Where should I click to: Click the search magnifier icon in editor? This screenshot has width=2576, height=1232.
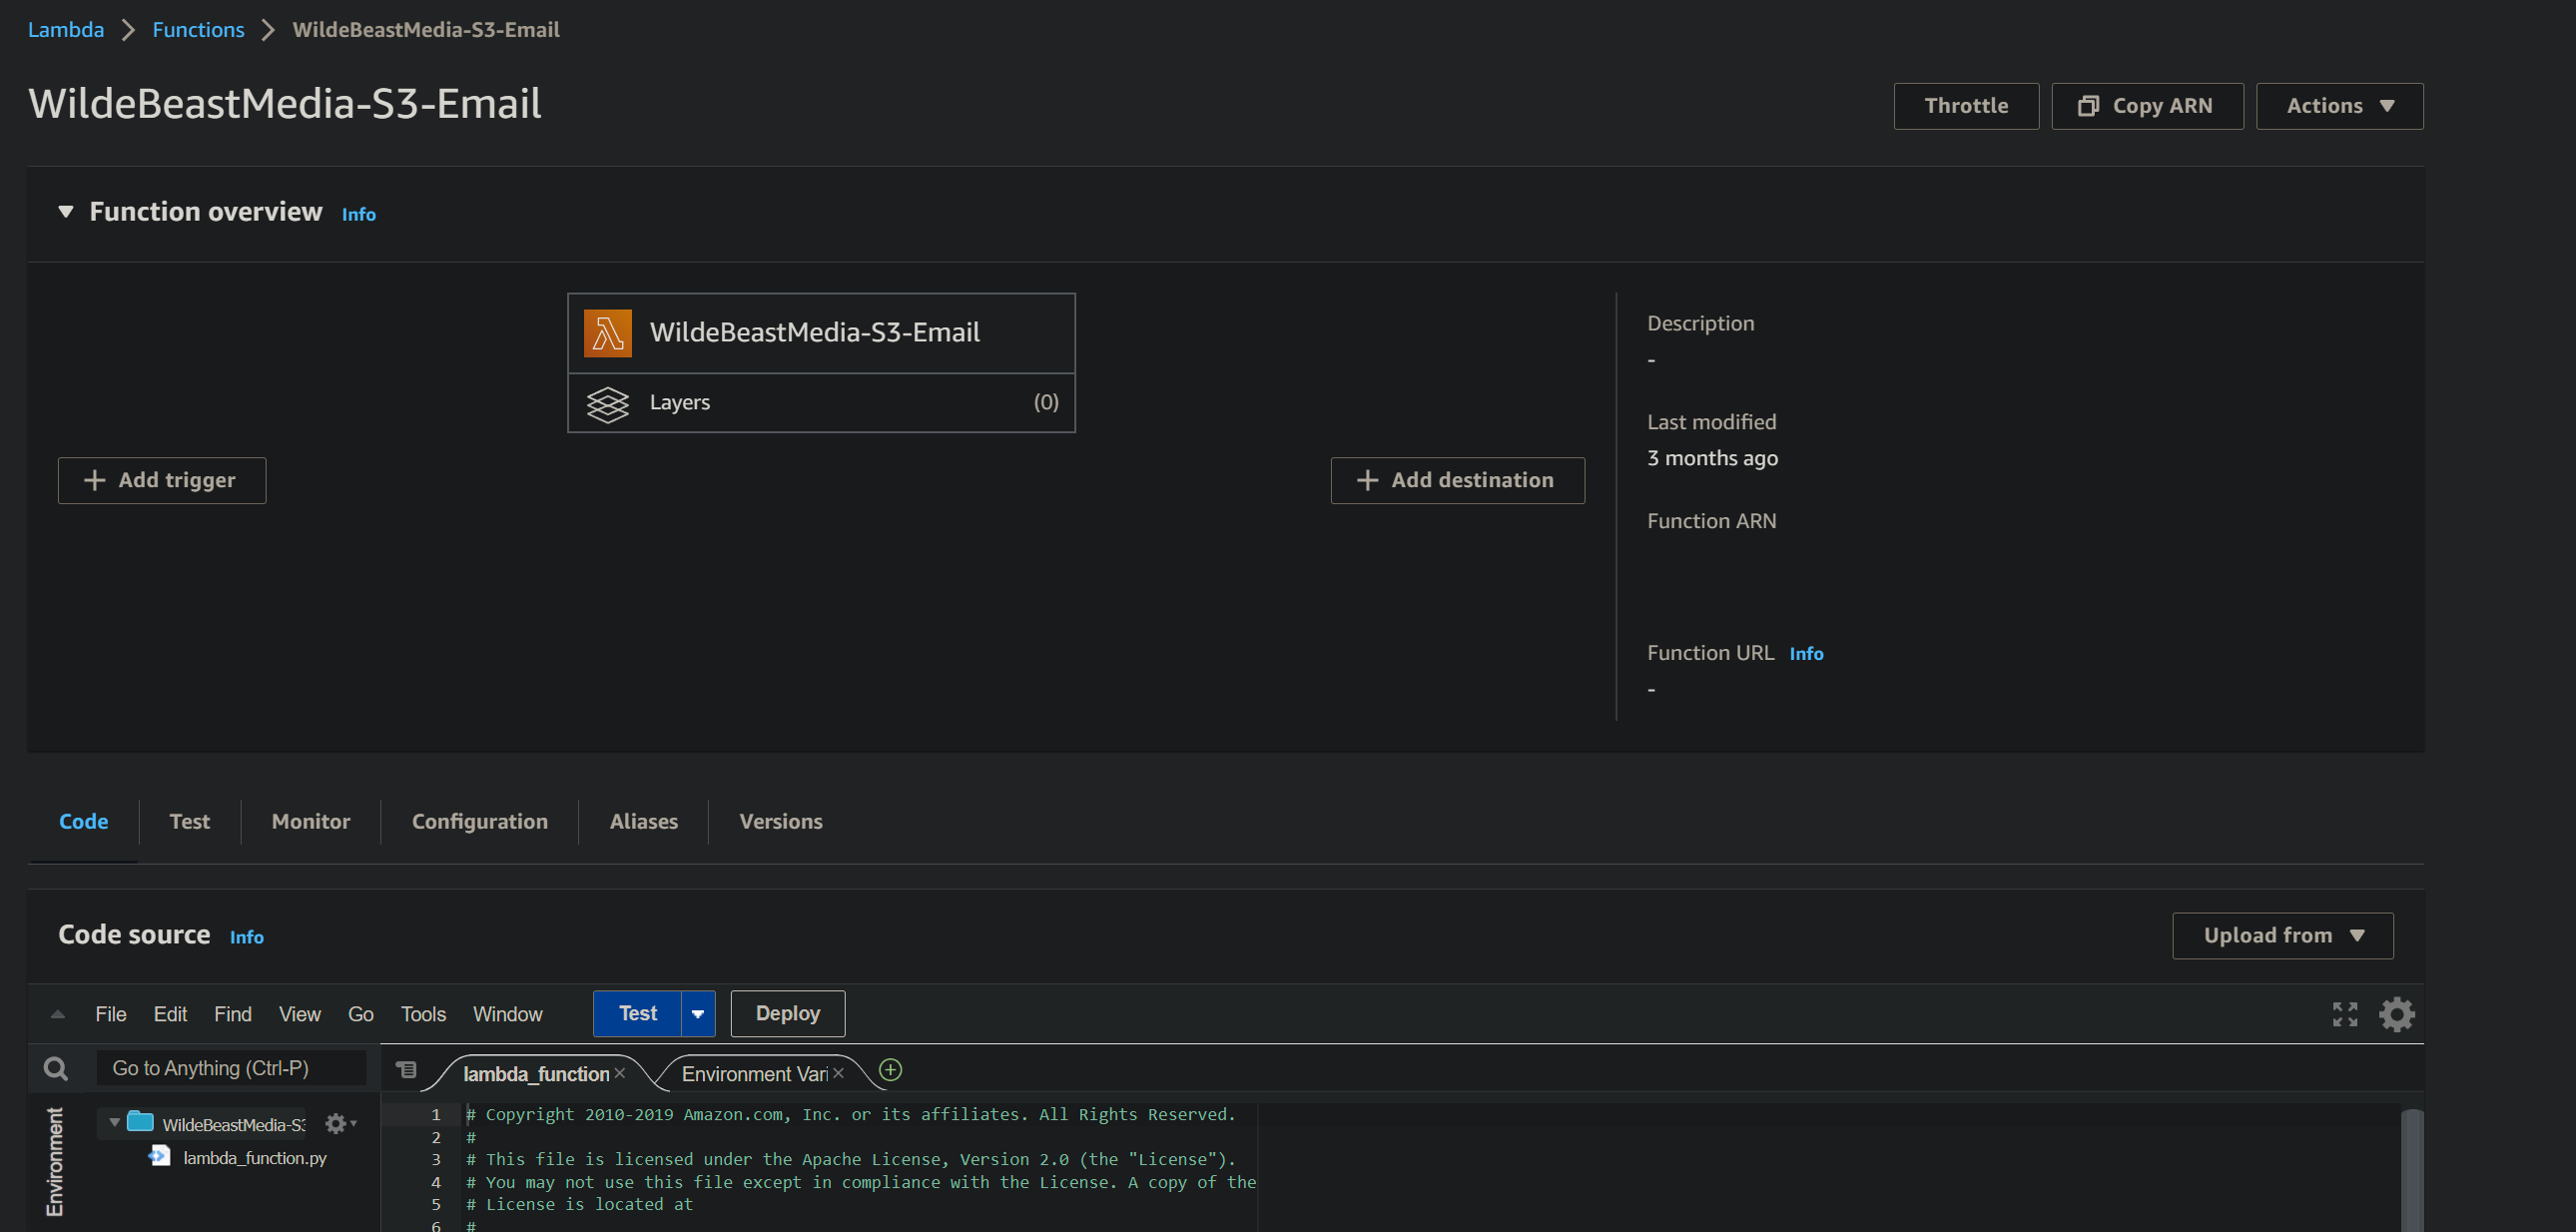[56, 1069]
